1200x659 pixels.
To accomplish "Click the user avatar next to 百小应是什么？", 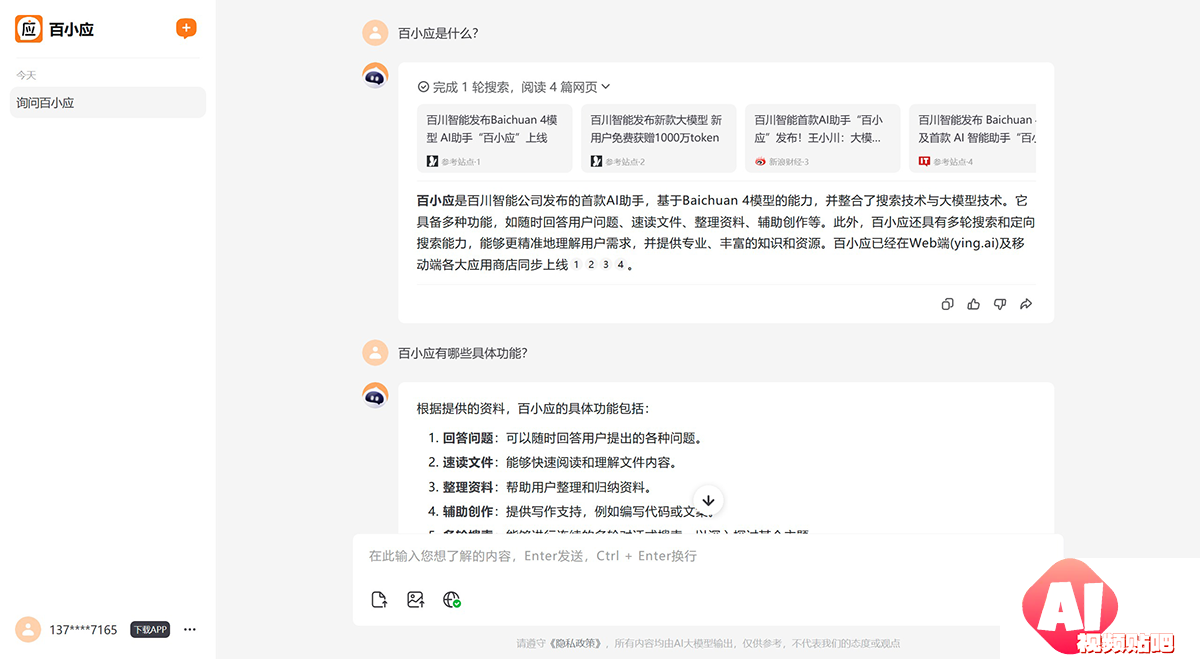I will [x=375, y=33].
